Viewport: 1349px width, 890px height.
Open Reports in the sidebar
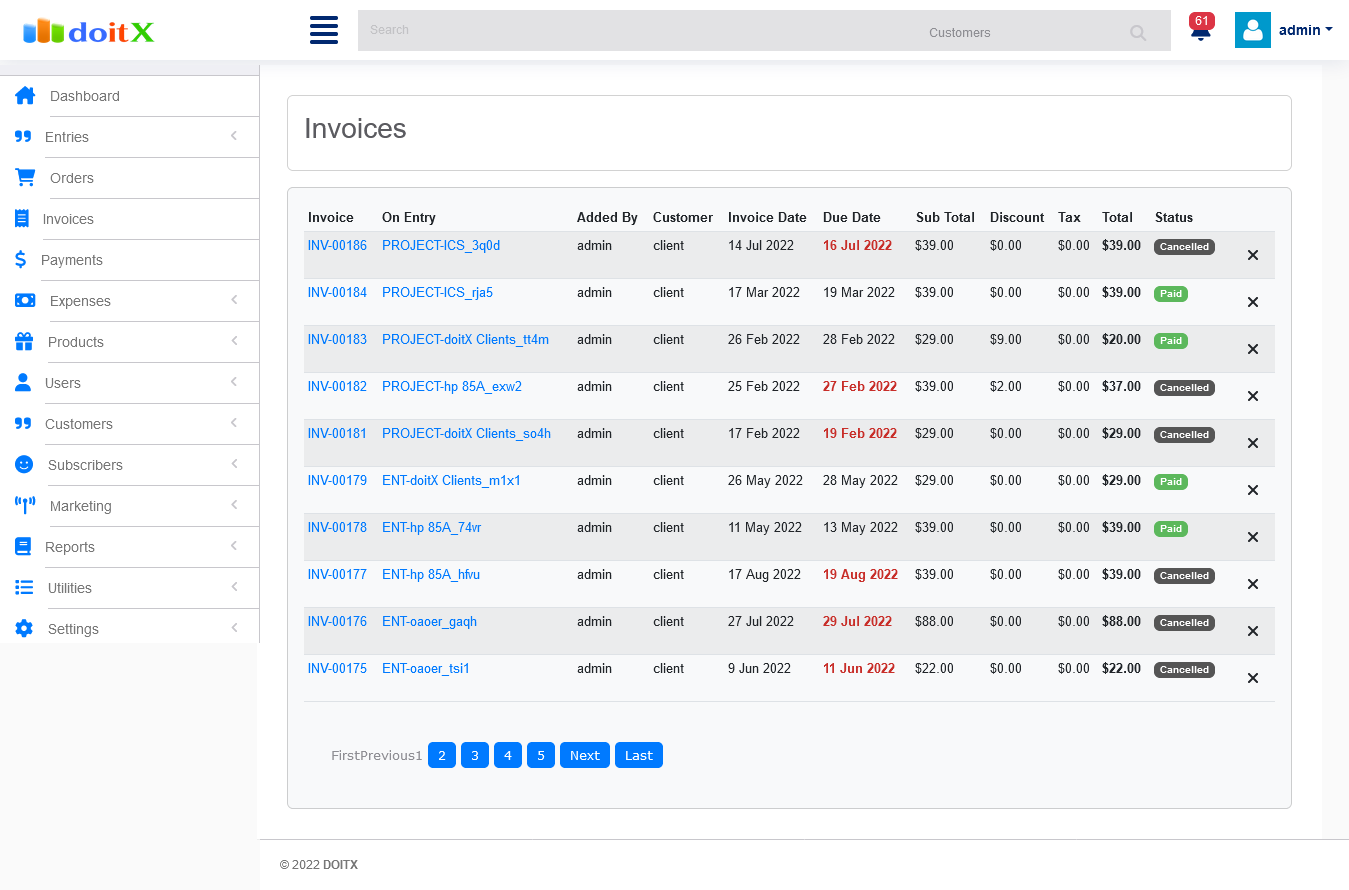tap(70, 547)
